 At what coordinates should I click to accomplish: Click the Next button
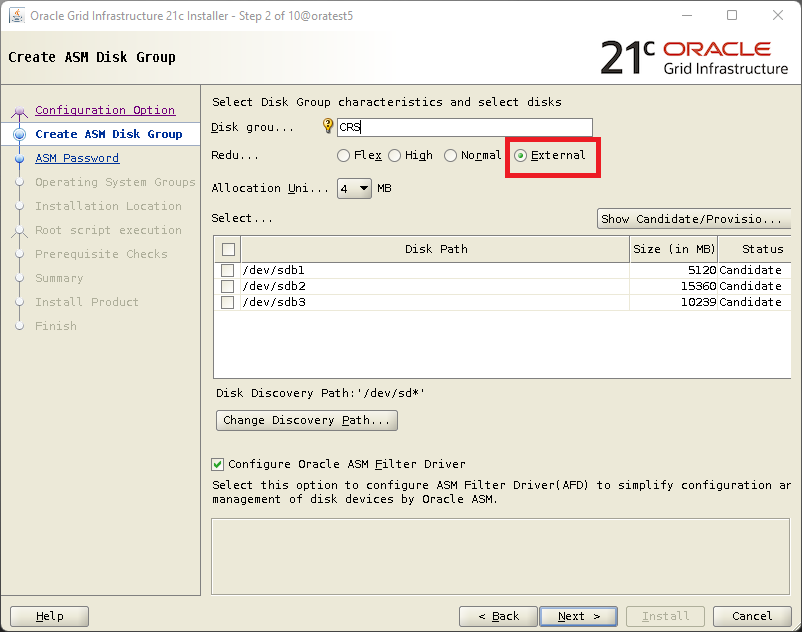(578, 616)
